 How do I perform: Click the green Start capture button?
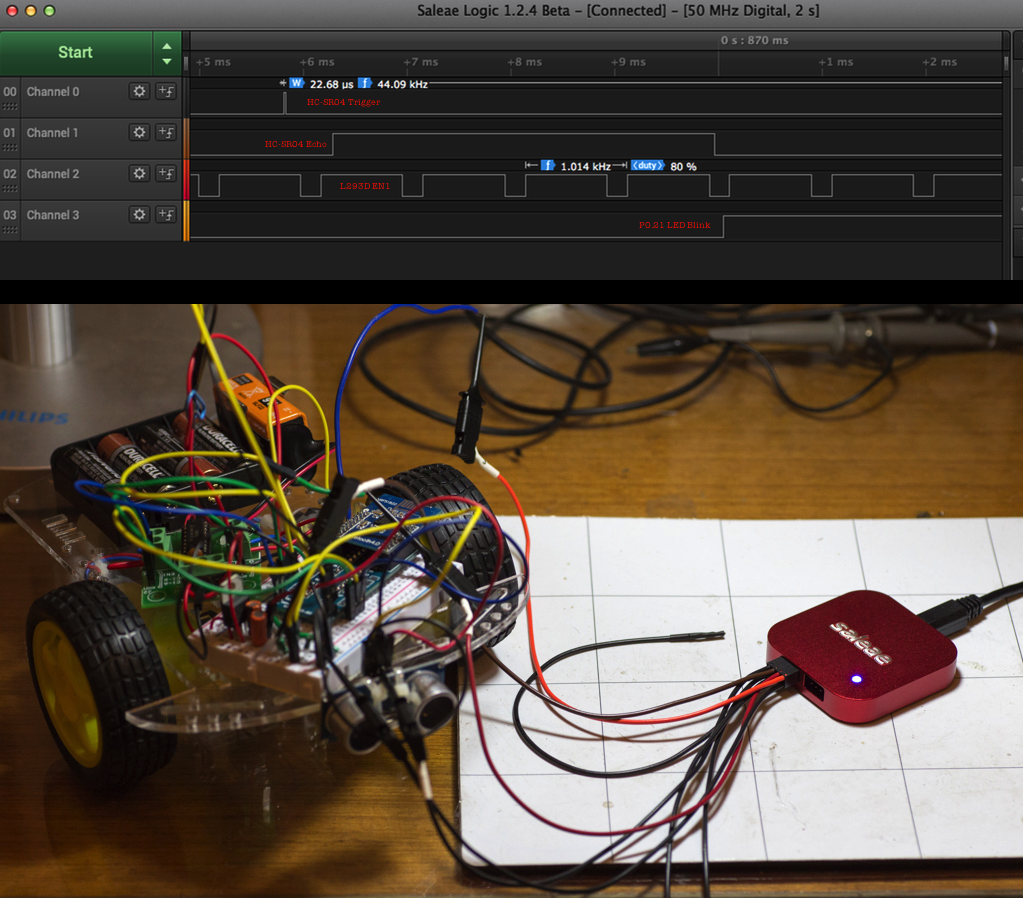click(75, 53)
